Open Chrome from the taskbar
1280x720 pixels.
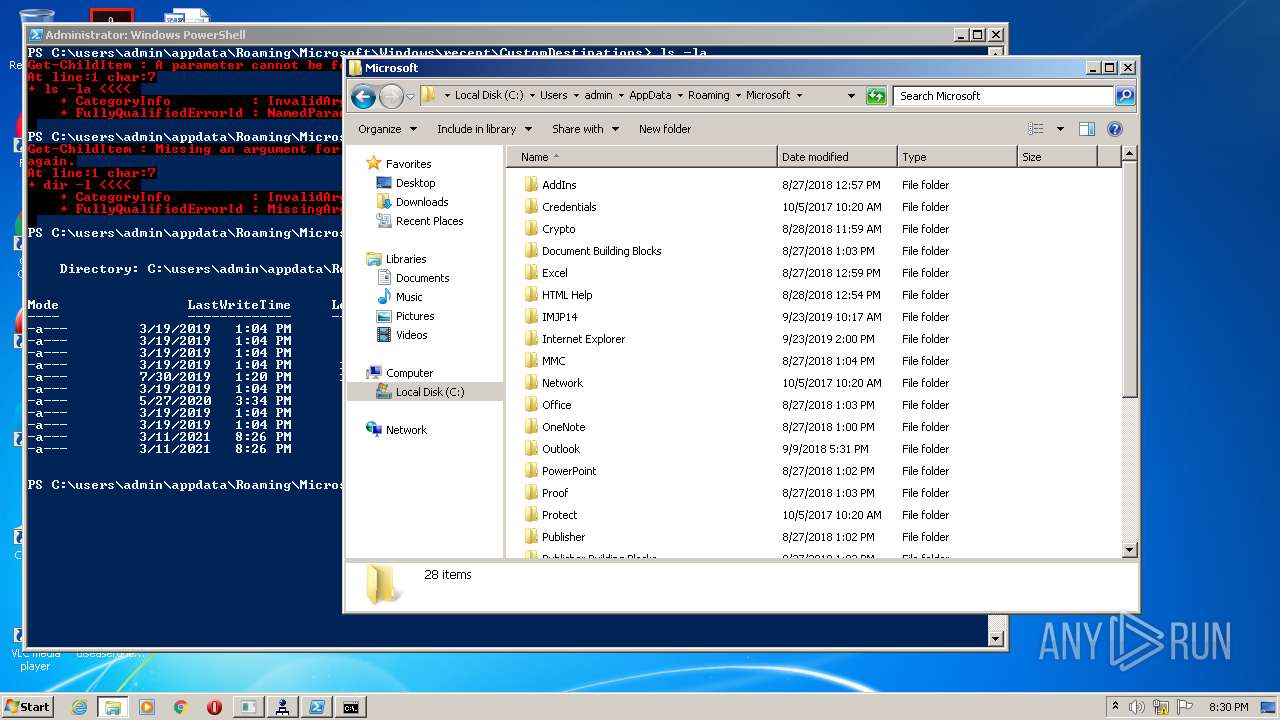180,707
